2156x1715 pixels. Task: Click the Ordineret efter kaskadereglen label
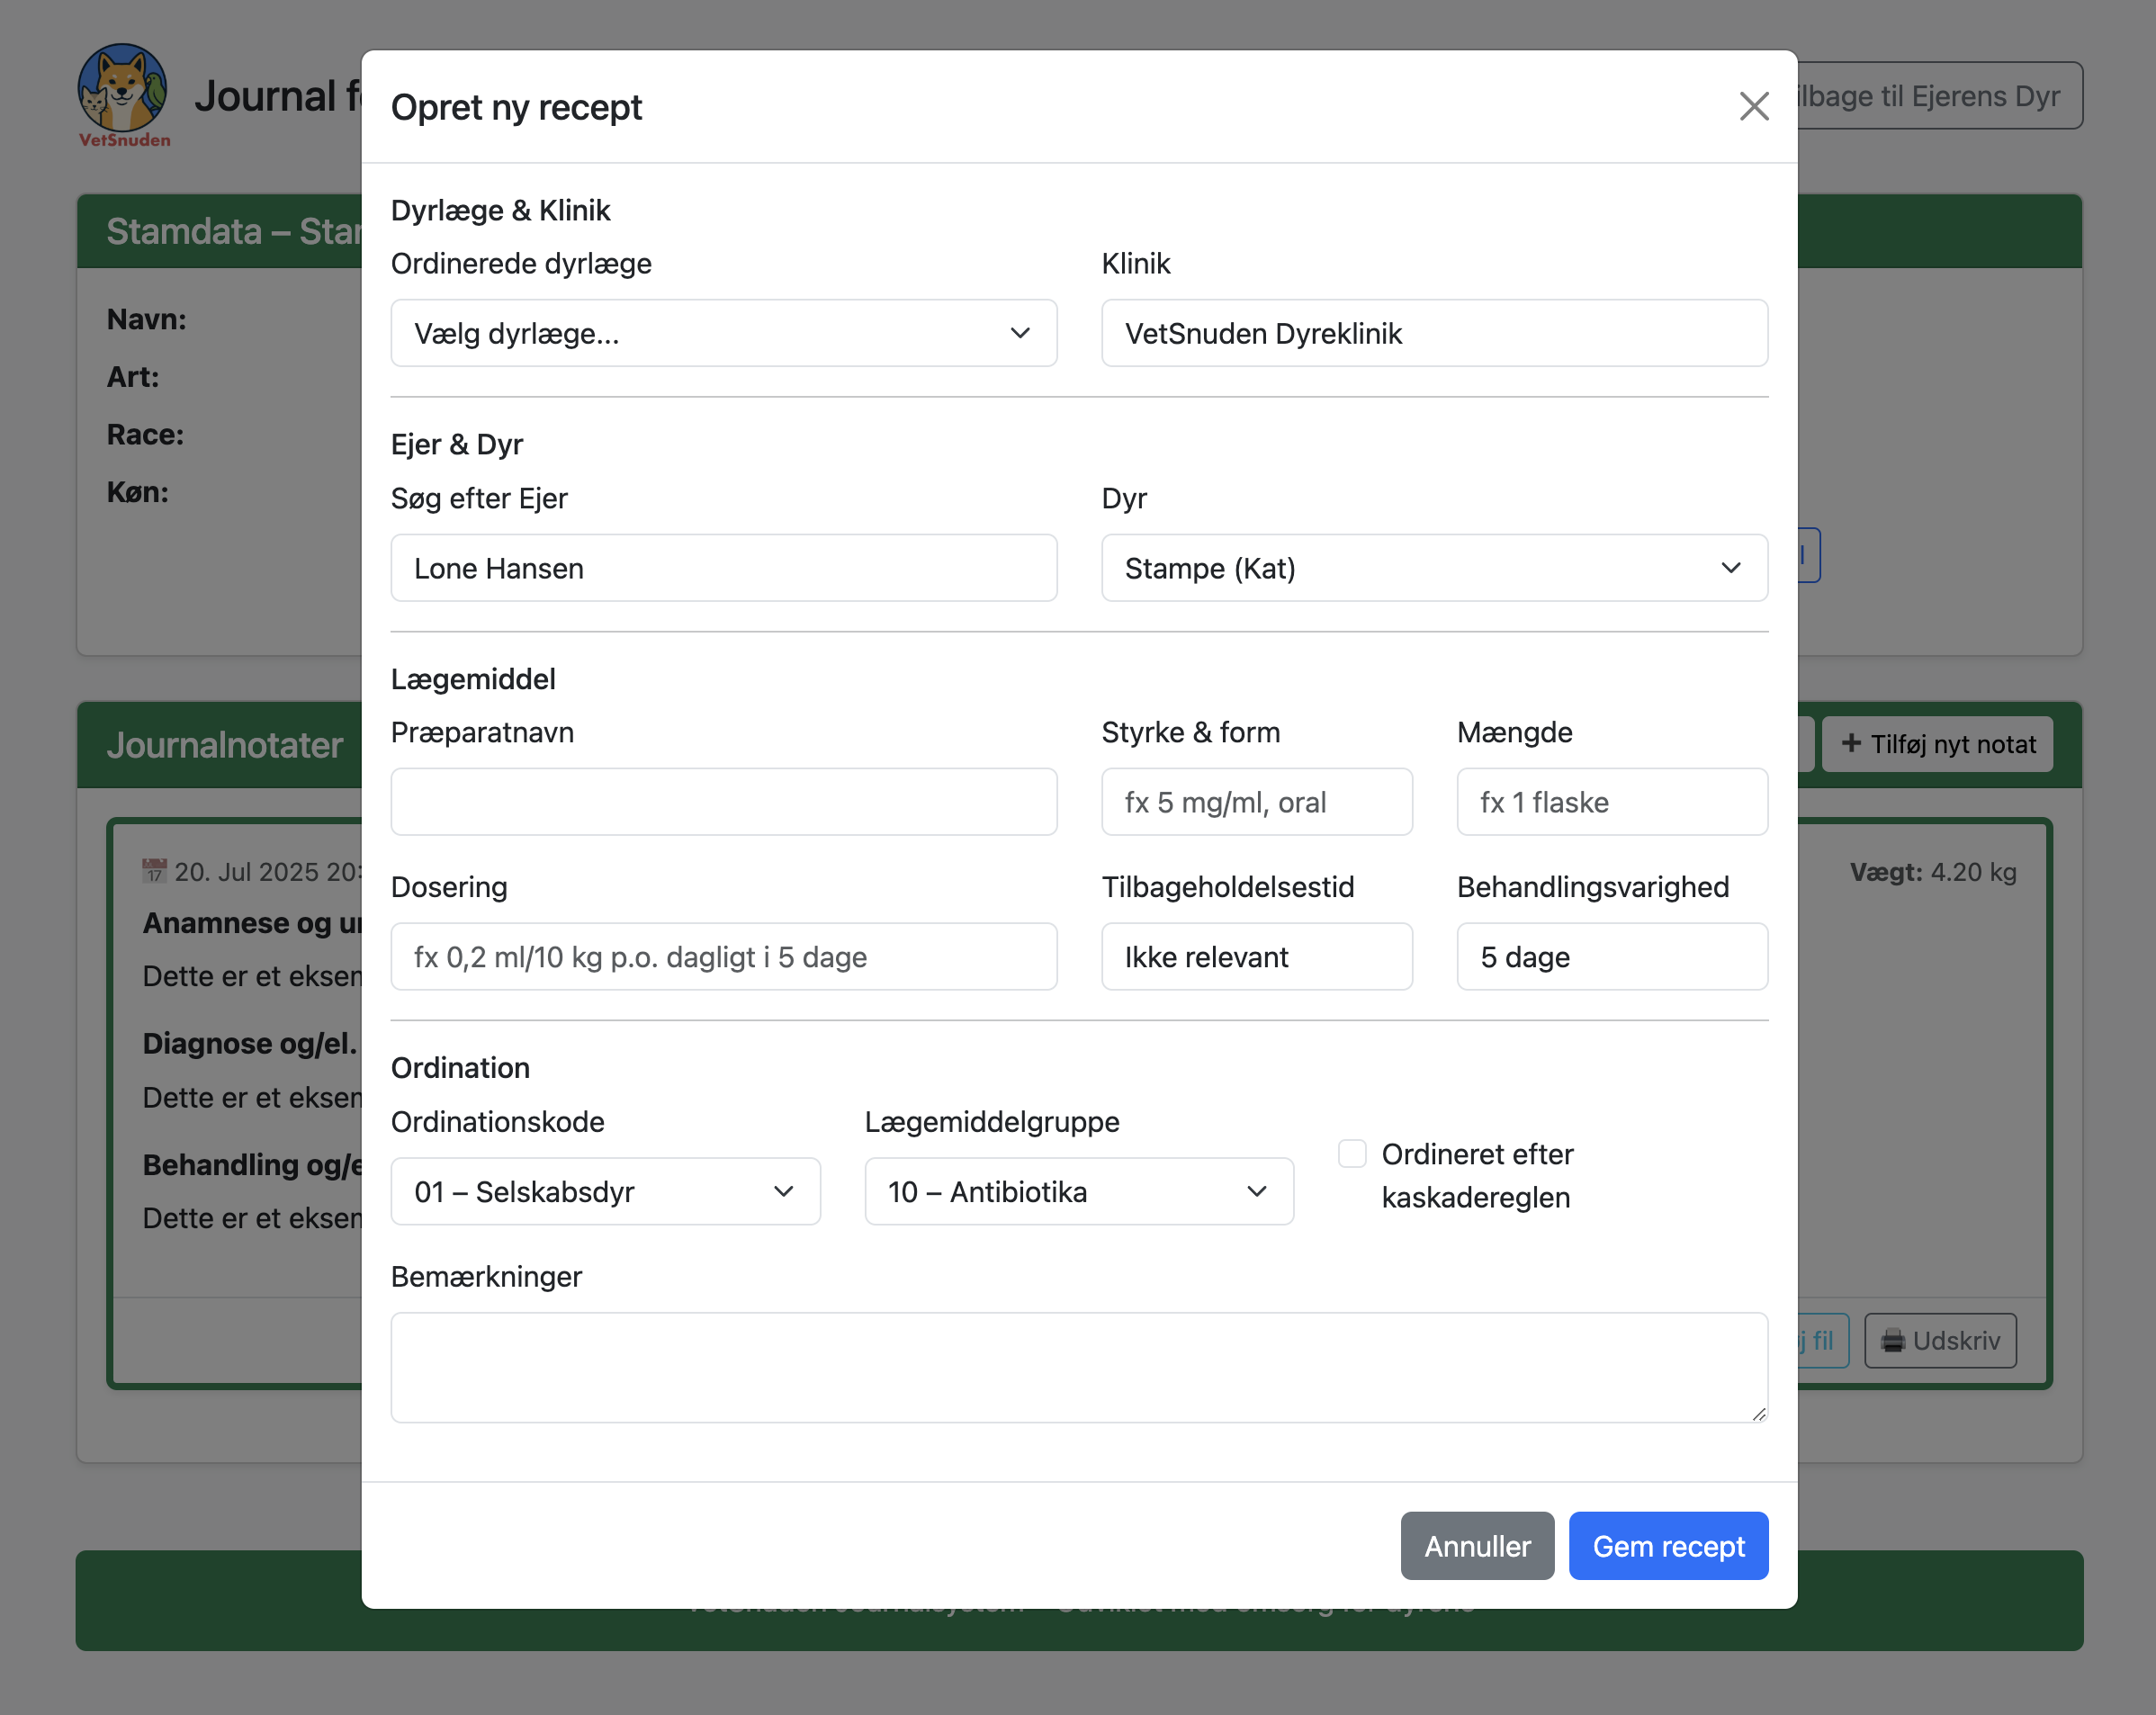pos(1477,1175)
